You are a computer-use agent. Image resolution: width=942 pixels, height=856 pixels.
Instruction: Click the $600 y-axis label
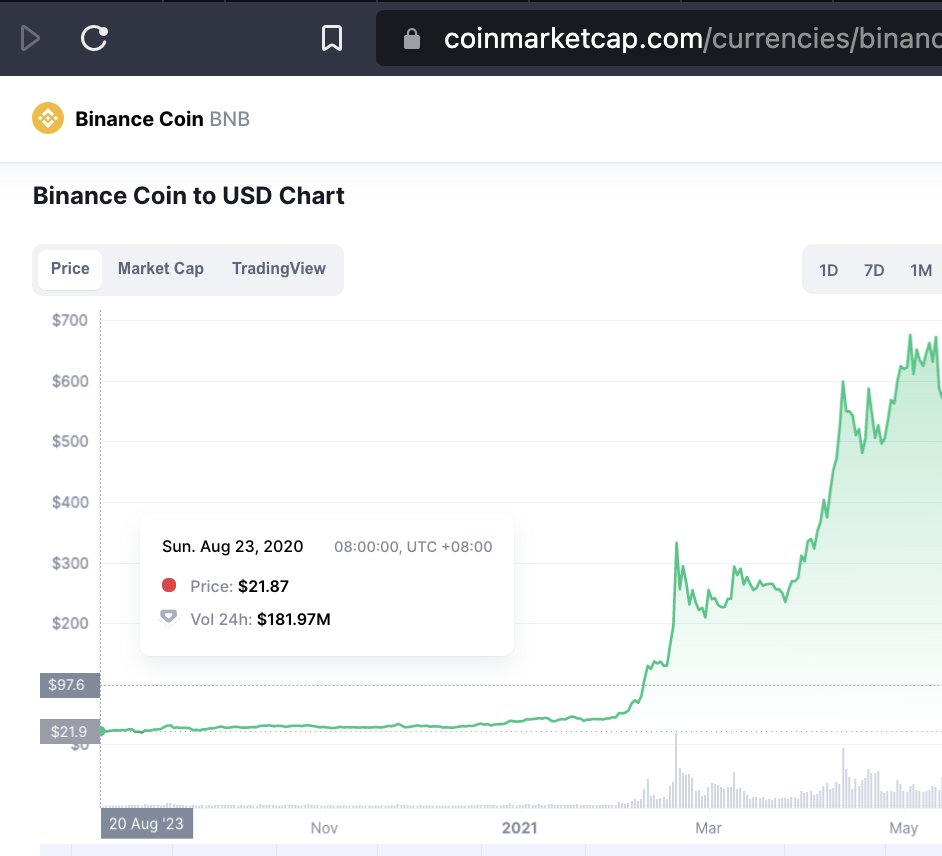point(70,381)
